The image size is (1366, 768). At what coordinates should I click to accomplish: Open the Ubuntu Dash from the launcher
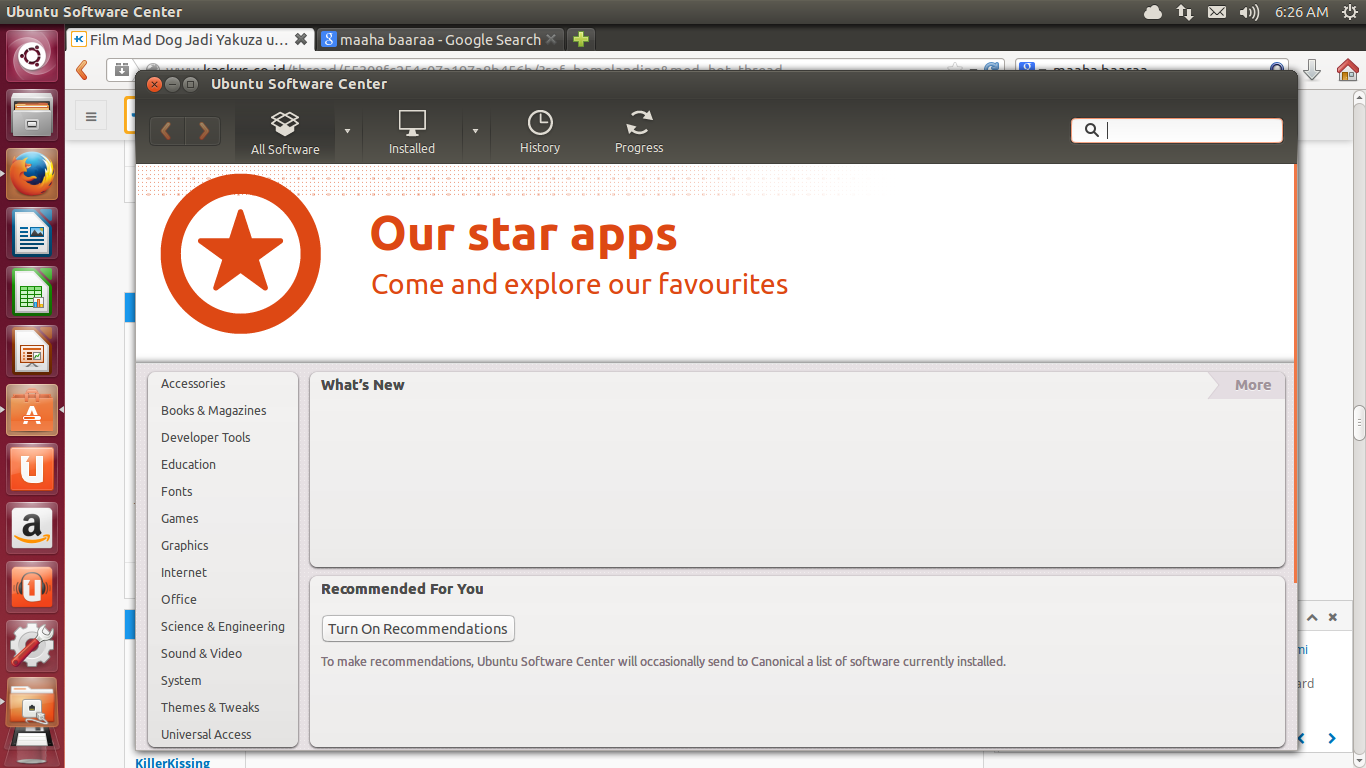(33, 56)
